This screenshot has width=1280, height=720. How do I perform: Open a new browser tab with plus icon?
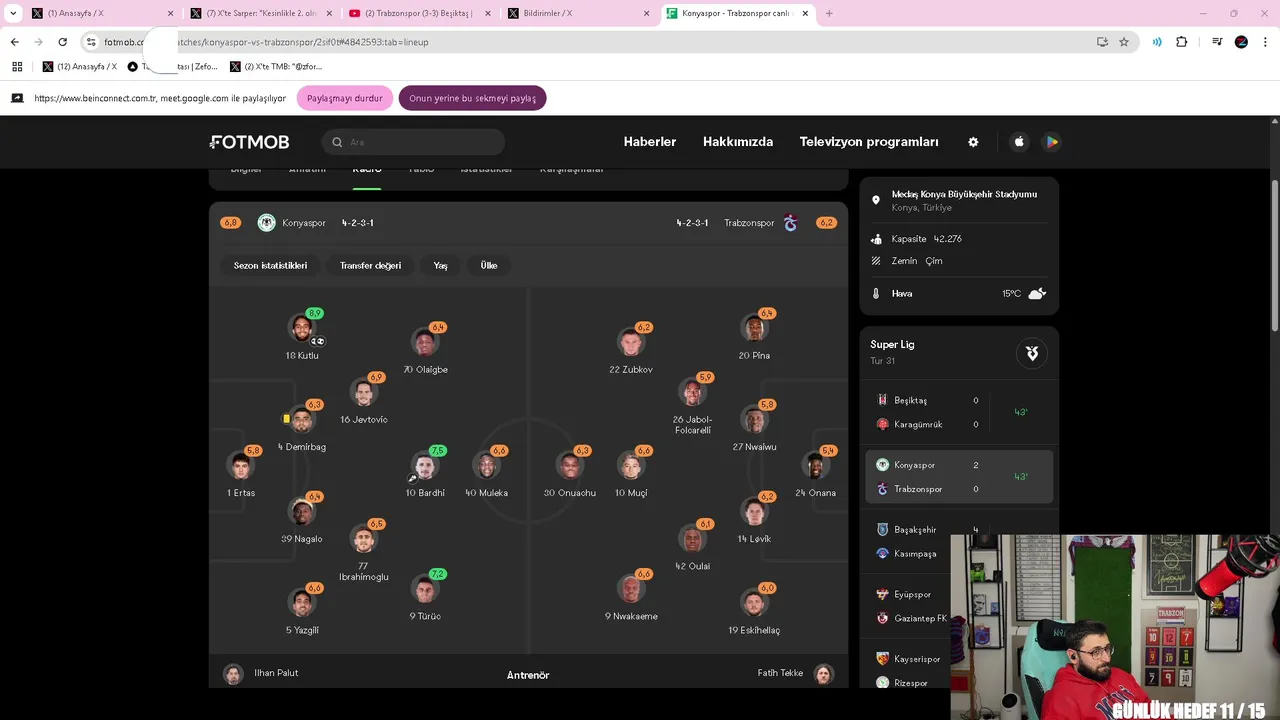[x=829, y=14]
